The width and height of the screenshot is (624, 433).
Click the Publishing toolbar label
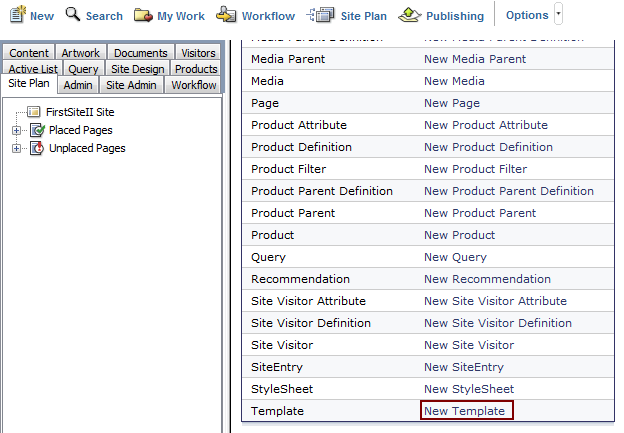(455, 16)
